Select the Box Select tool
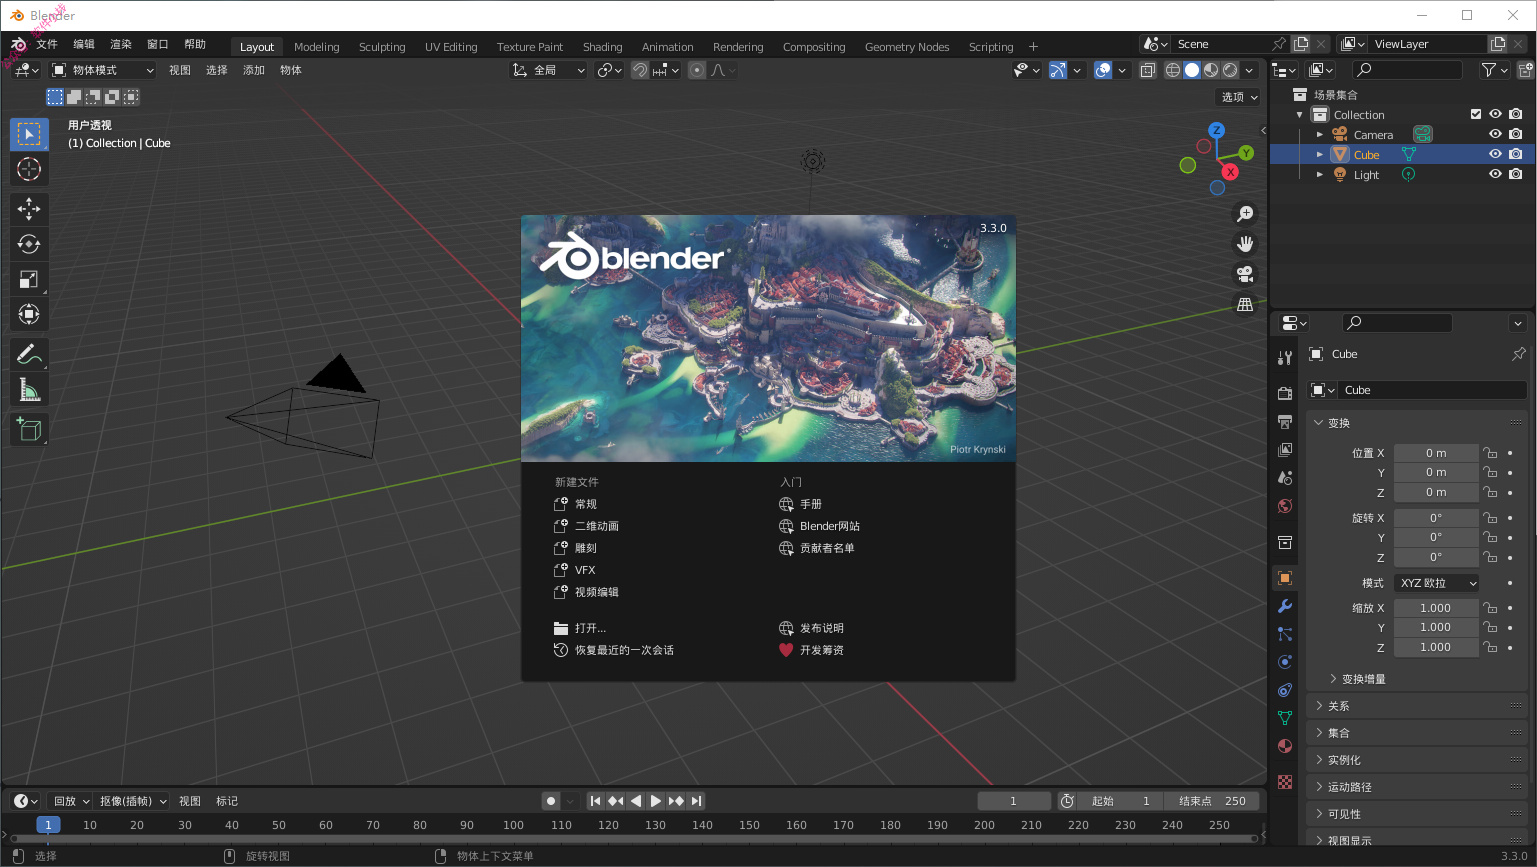Screen dimensions: 1537x867 [x=29, y=134]
